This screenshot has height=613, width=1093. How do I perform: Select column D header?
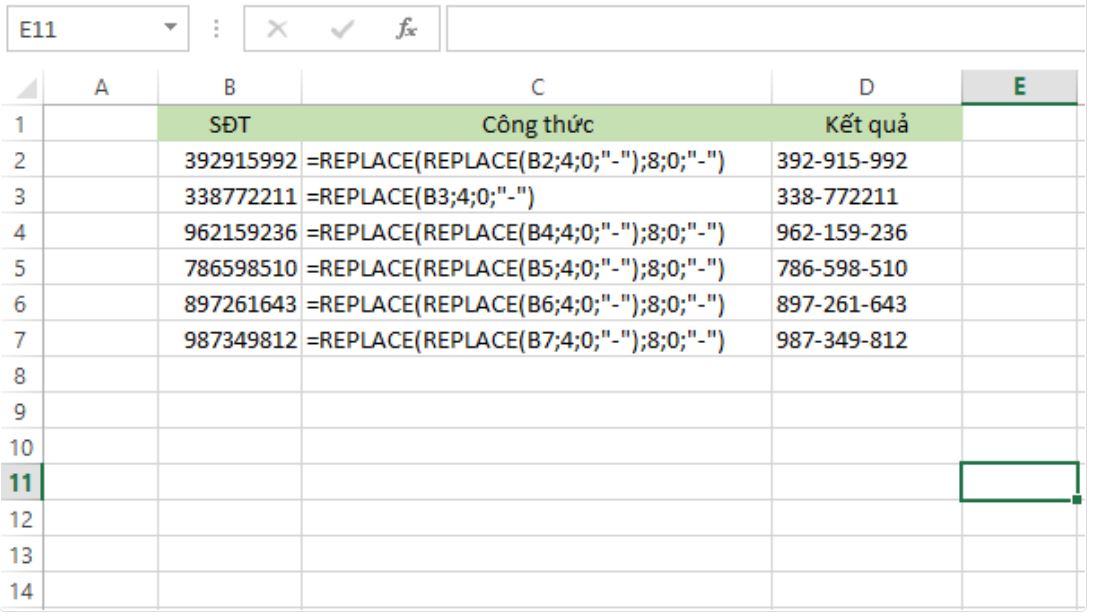click(866, 88)
